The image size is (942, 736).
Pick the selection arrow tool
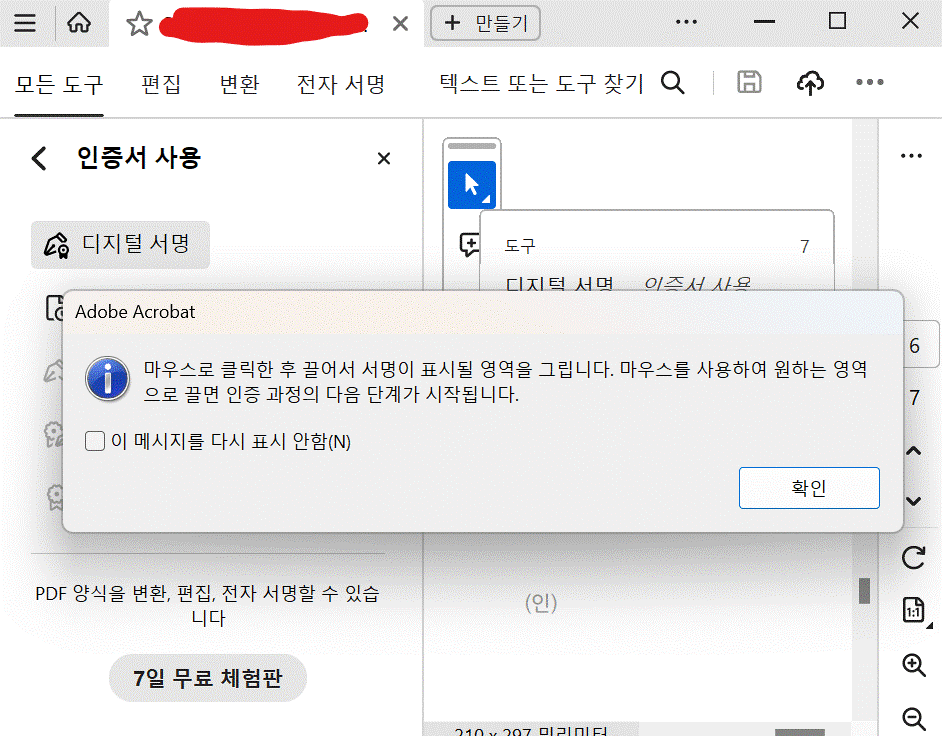tap(472, 185)
